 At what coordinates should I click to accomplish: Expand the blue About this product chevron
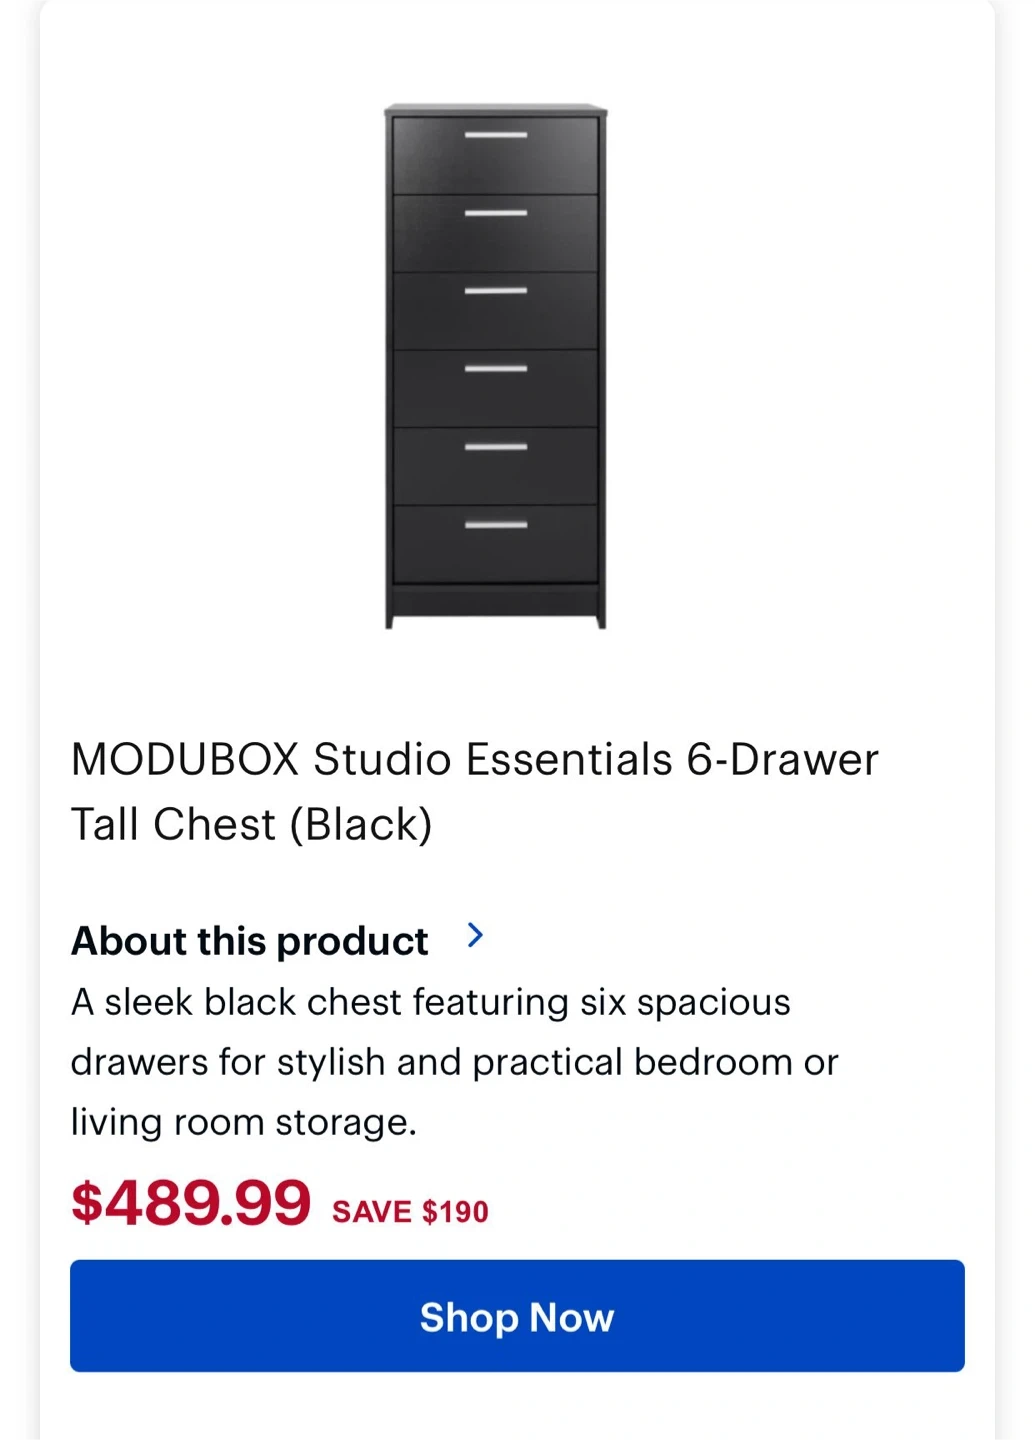coord(476,936)
